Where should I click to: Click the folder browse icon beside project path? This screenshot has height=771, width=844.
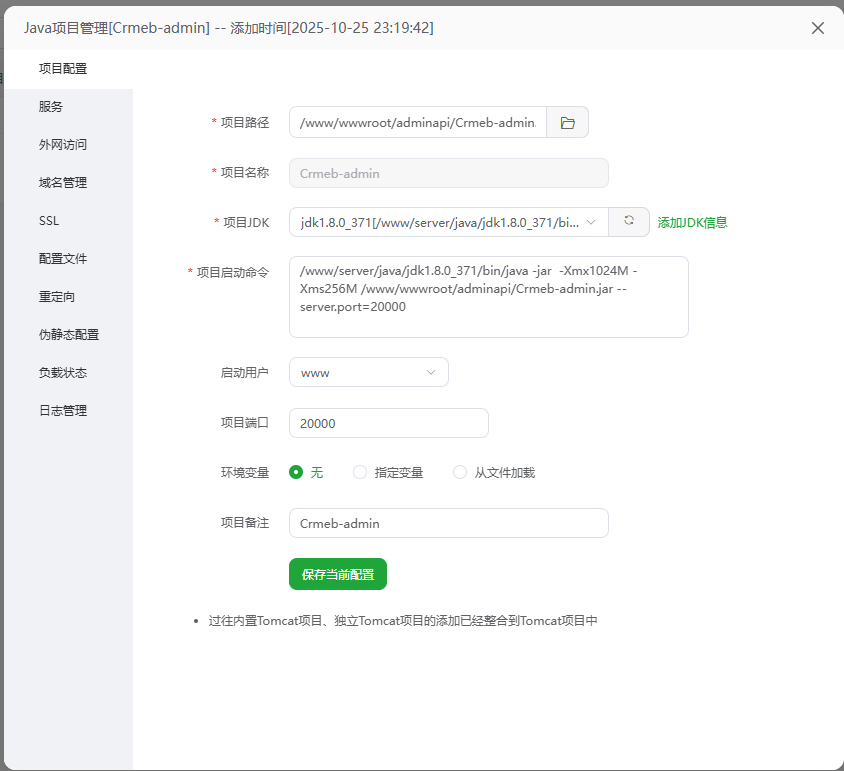pyautogui.click(x=568, y=122)
